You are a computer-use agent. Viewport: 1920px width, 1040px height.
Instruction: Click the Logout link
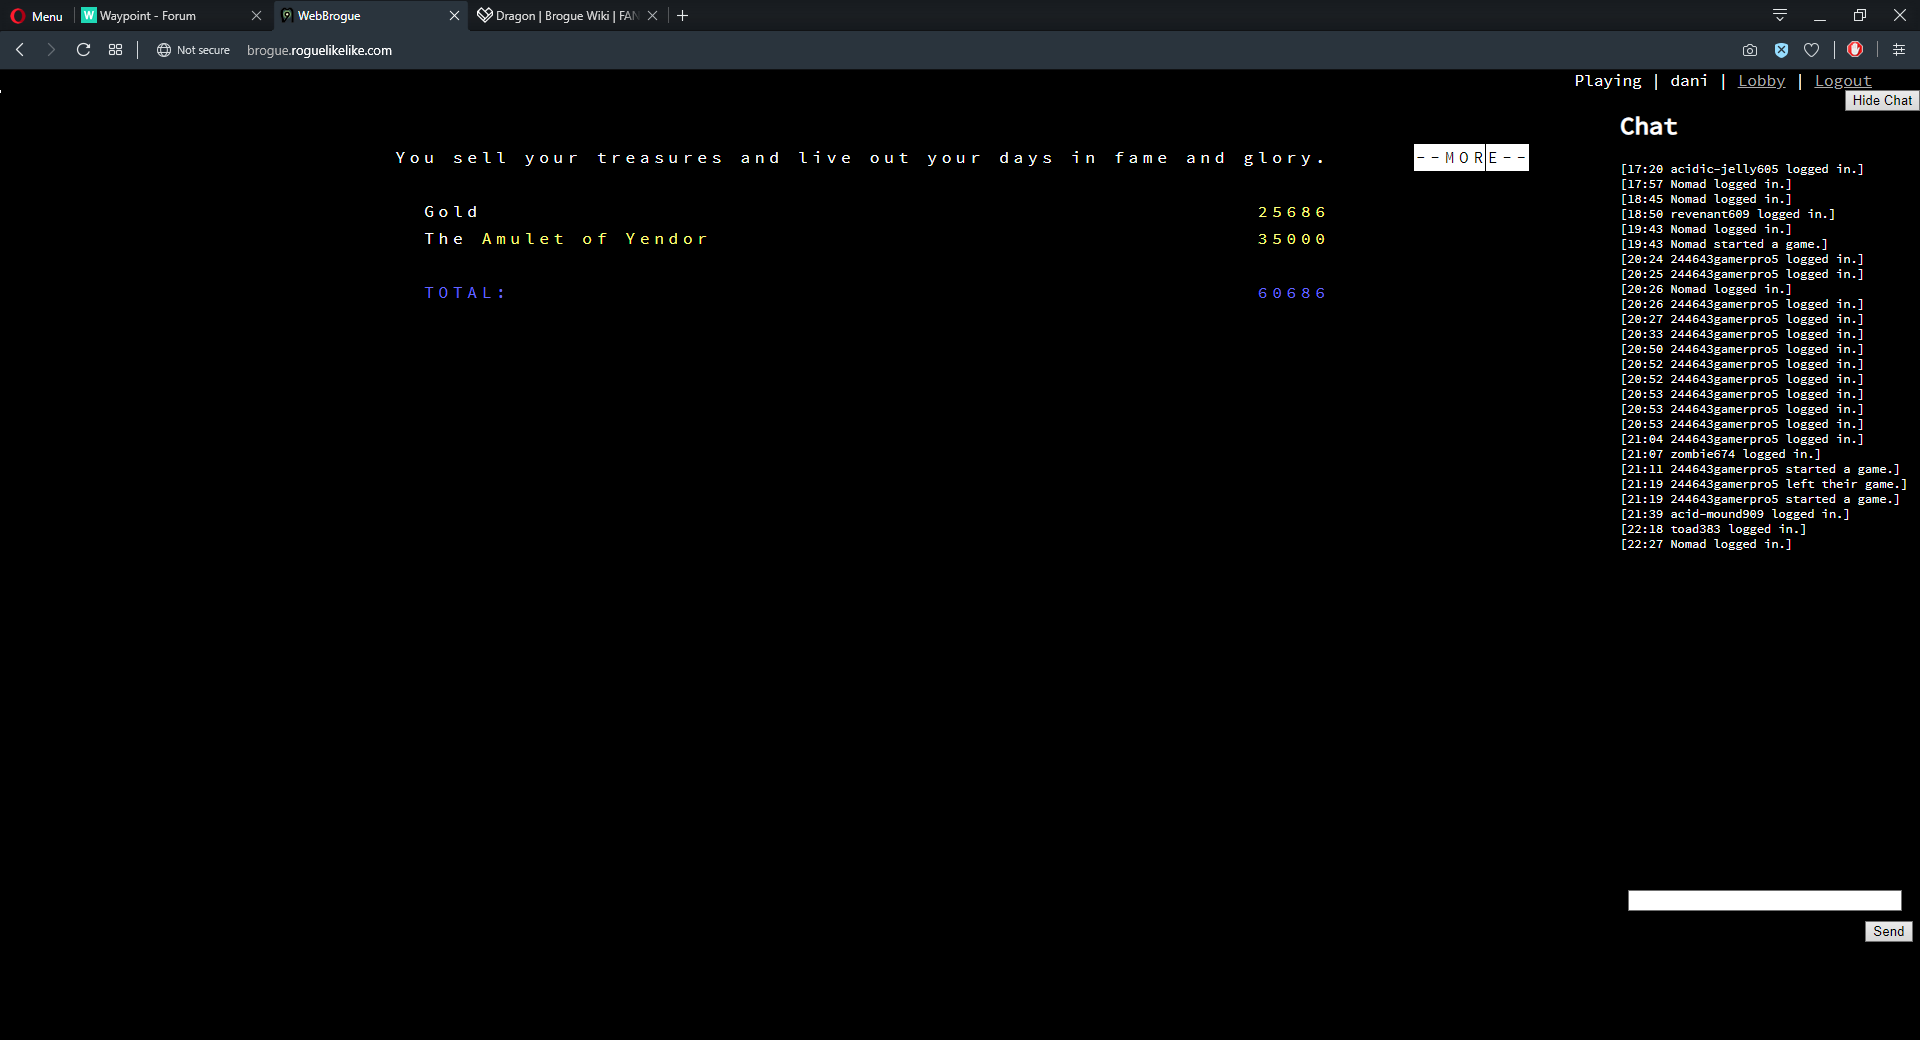(1842, 81)
